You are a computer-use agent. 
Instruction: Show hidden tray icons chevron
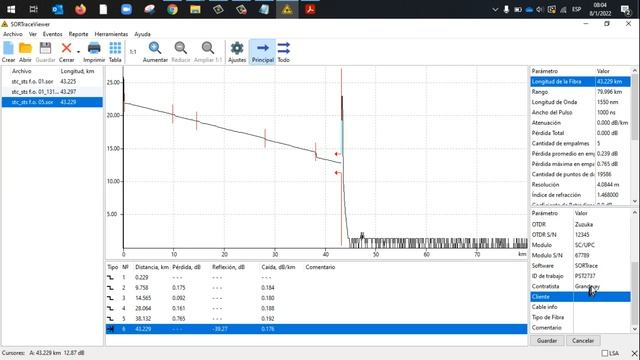point(495,9)
